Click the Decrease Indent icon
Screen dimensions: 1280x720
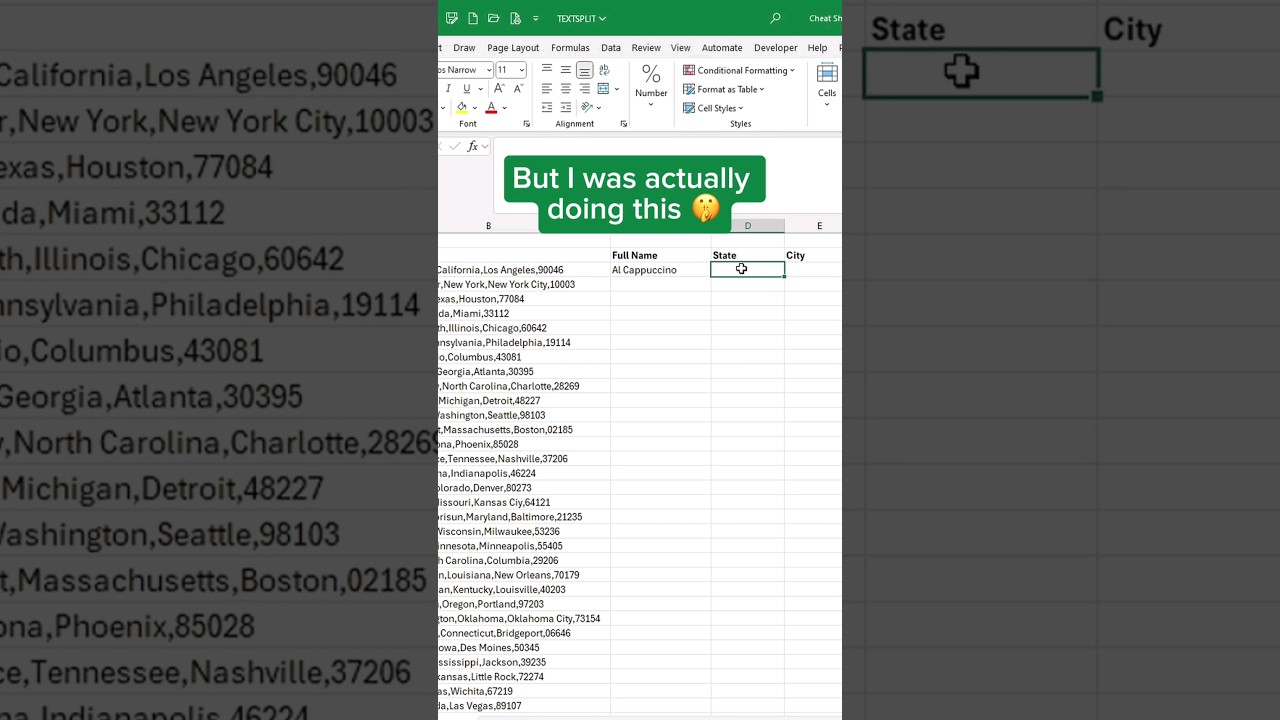(x=546, y=108)
